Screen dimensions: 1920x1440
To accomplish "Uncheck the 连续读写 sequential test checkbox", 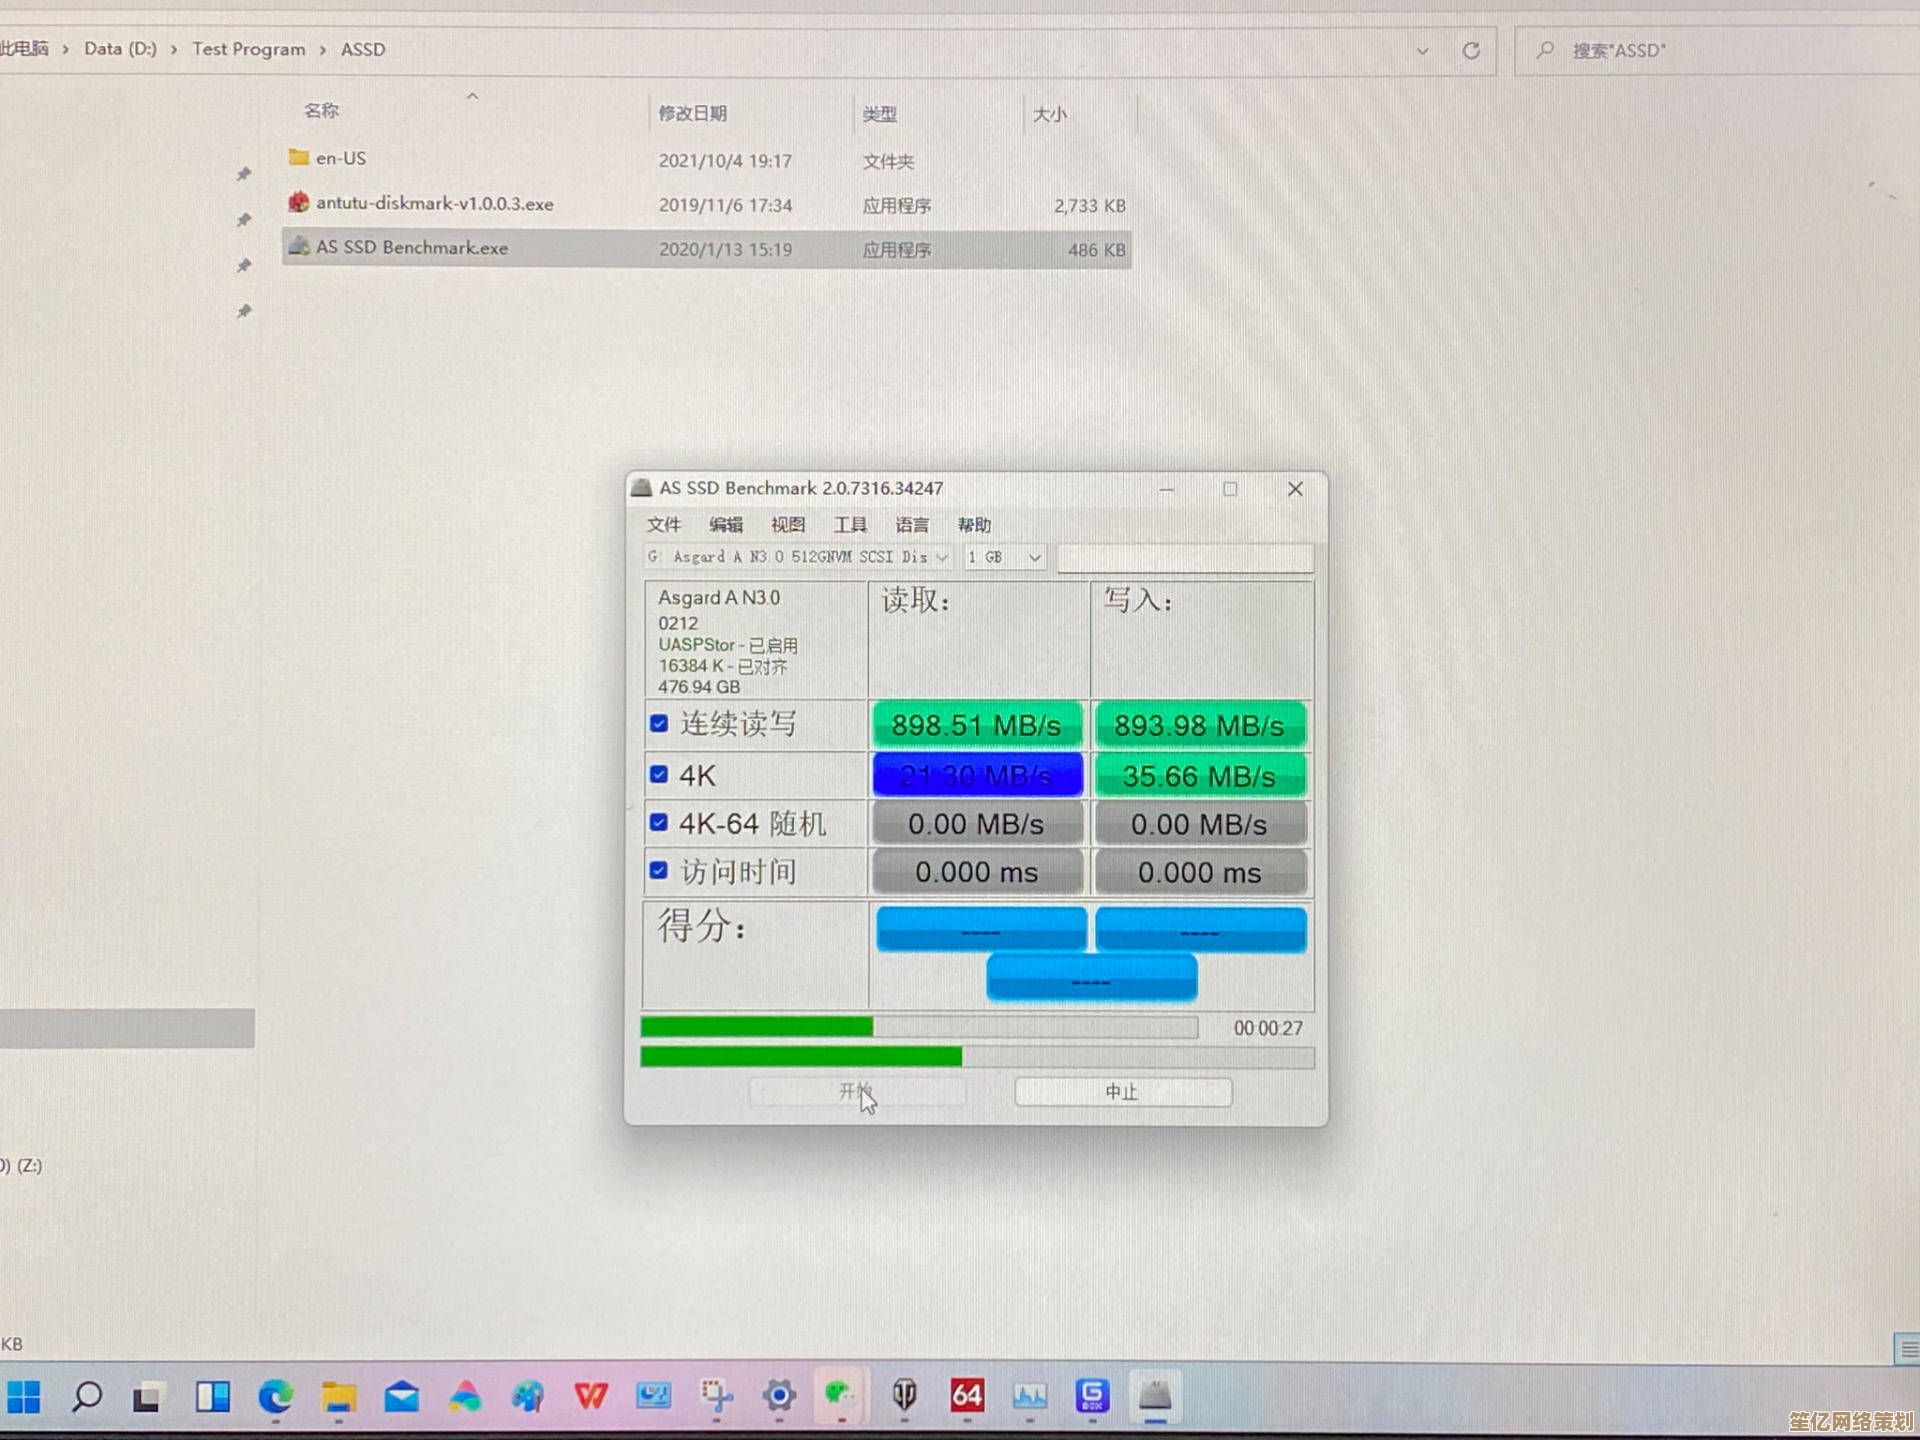I will [x=659, y=723].
